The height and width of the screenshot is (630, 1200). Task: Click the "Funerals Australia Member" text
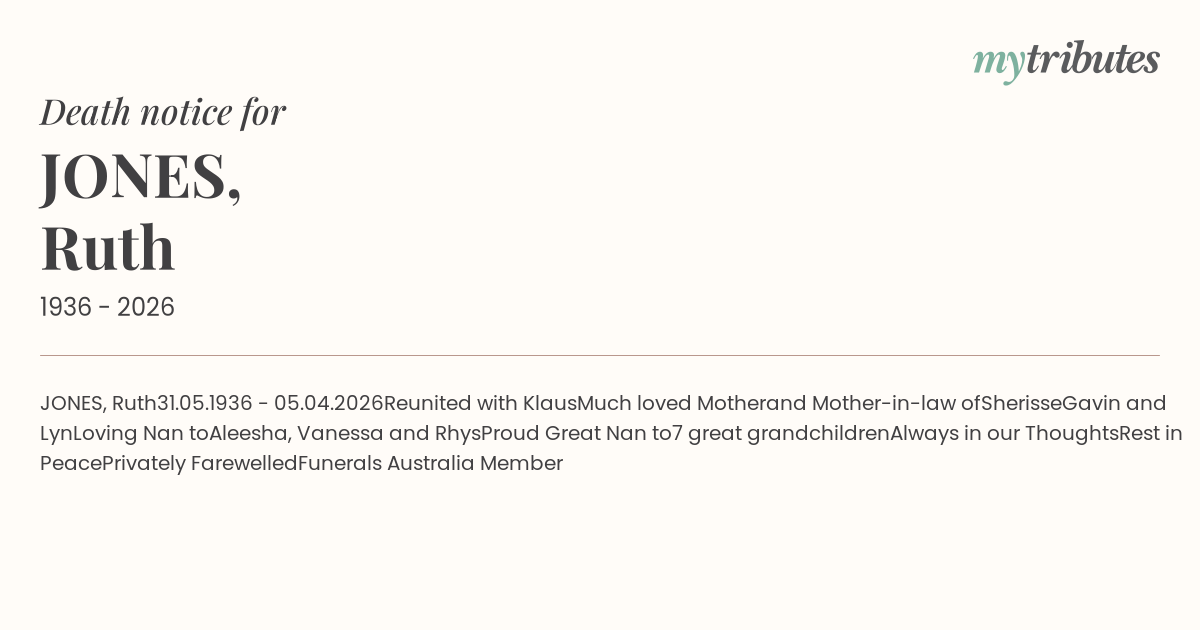click(430, 463)
